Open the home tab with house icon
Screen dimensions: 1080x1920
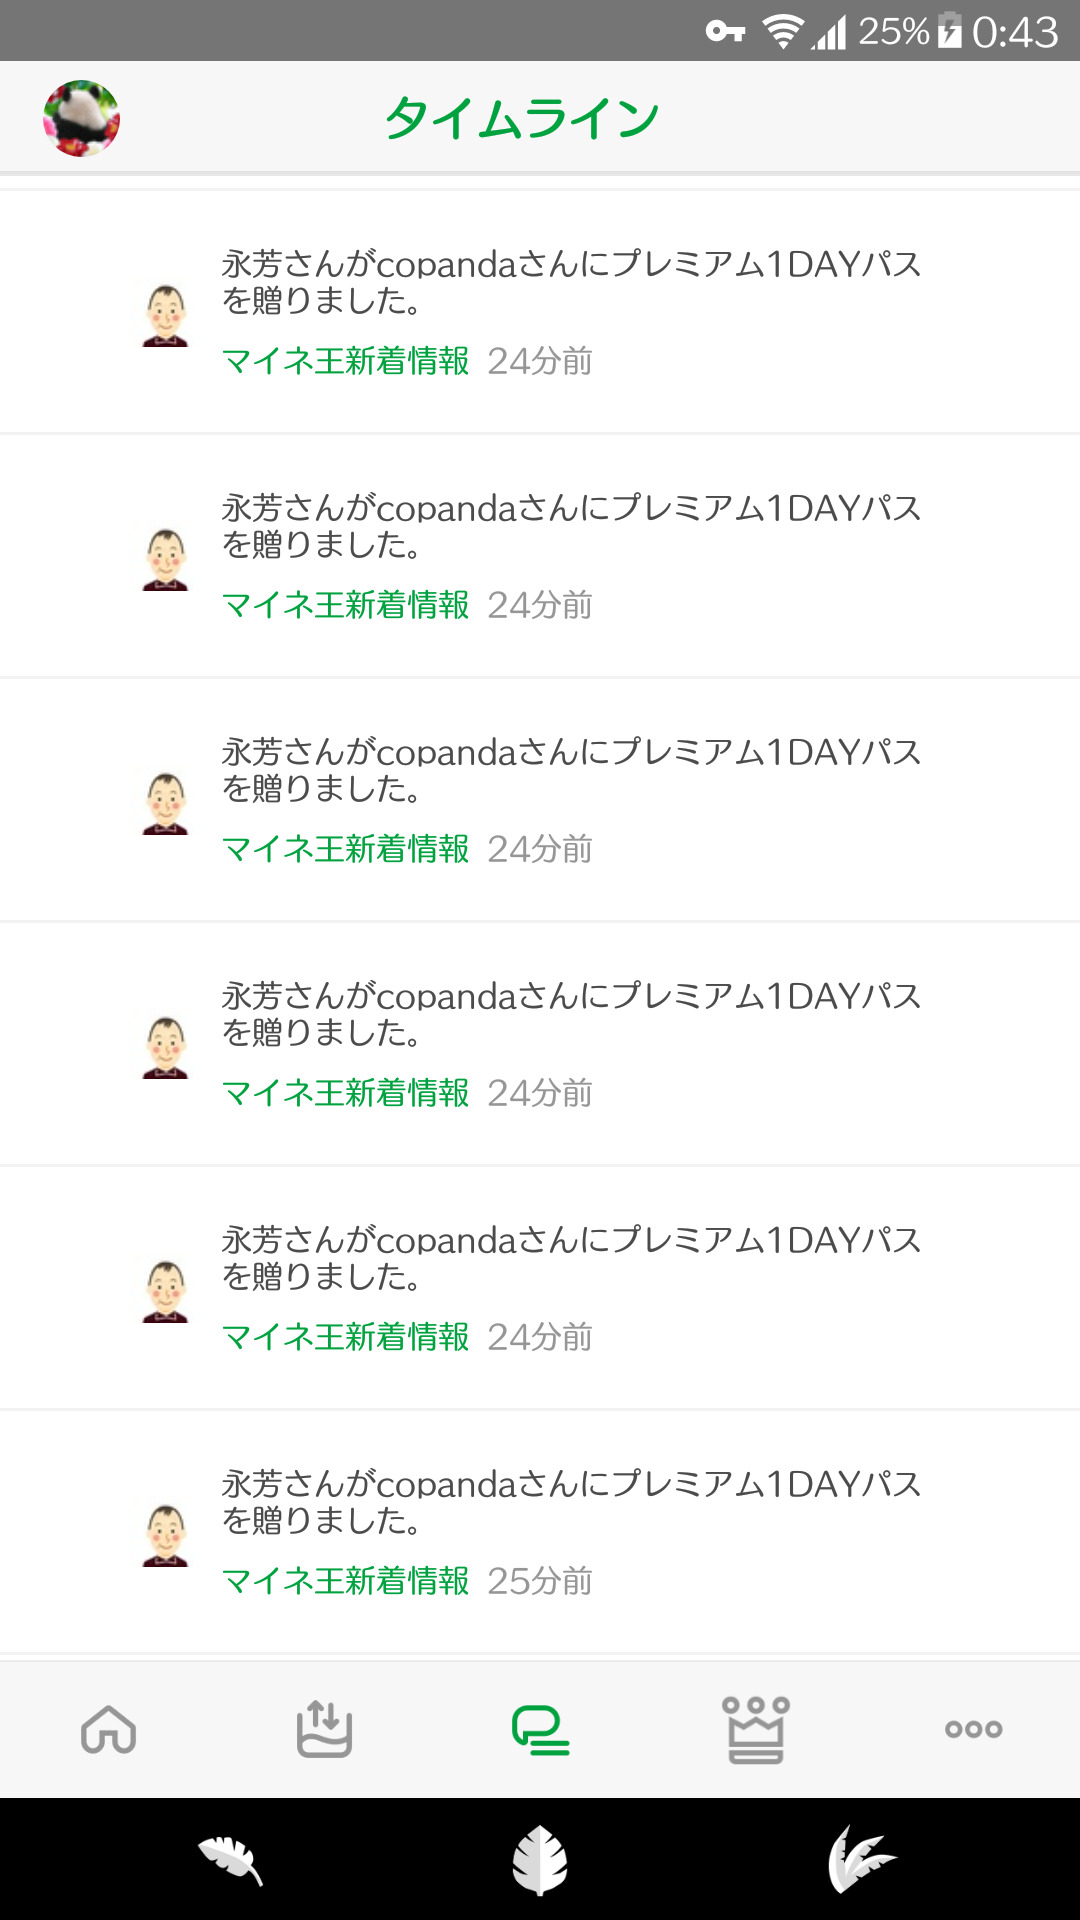(108, 1729)
